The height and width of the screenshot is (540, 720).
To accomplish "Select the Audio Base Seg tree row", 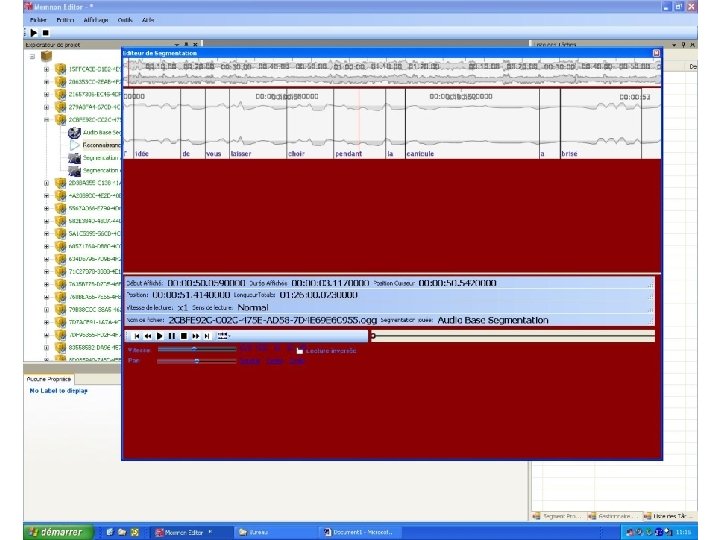I will 101,133.
